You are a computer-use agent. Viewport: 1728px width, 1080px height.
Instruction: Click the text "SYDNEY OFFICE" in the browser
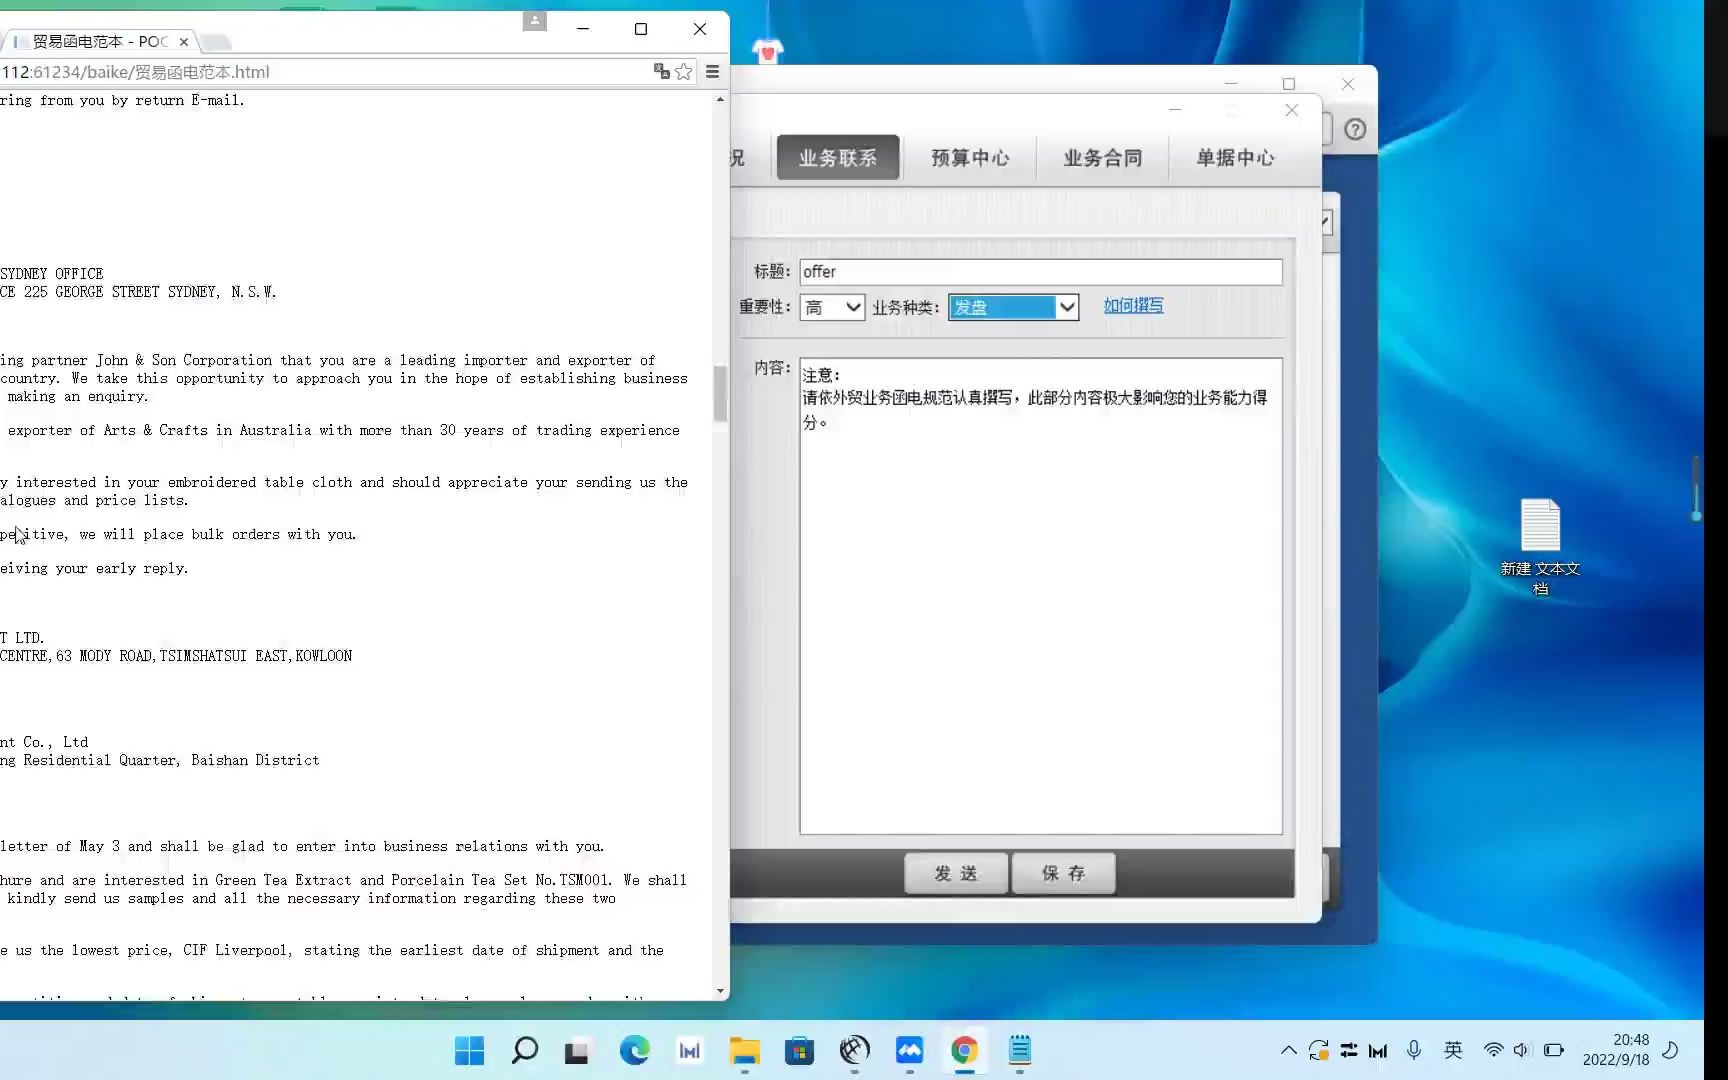click(52, 274)
